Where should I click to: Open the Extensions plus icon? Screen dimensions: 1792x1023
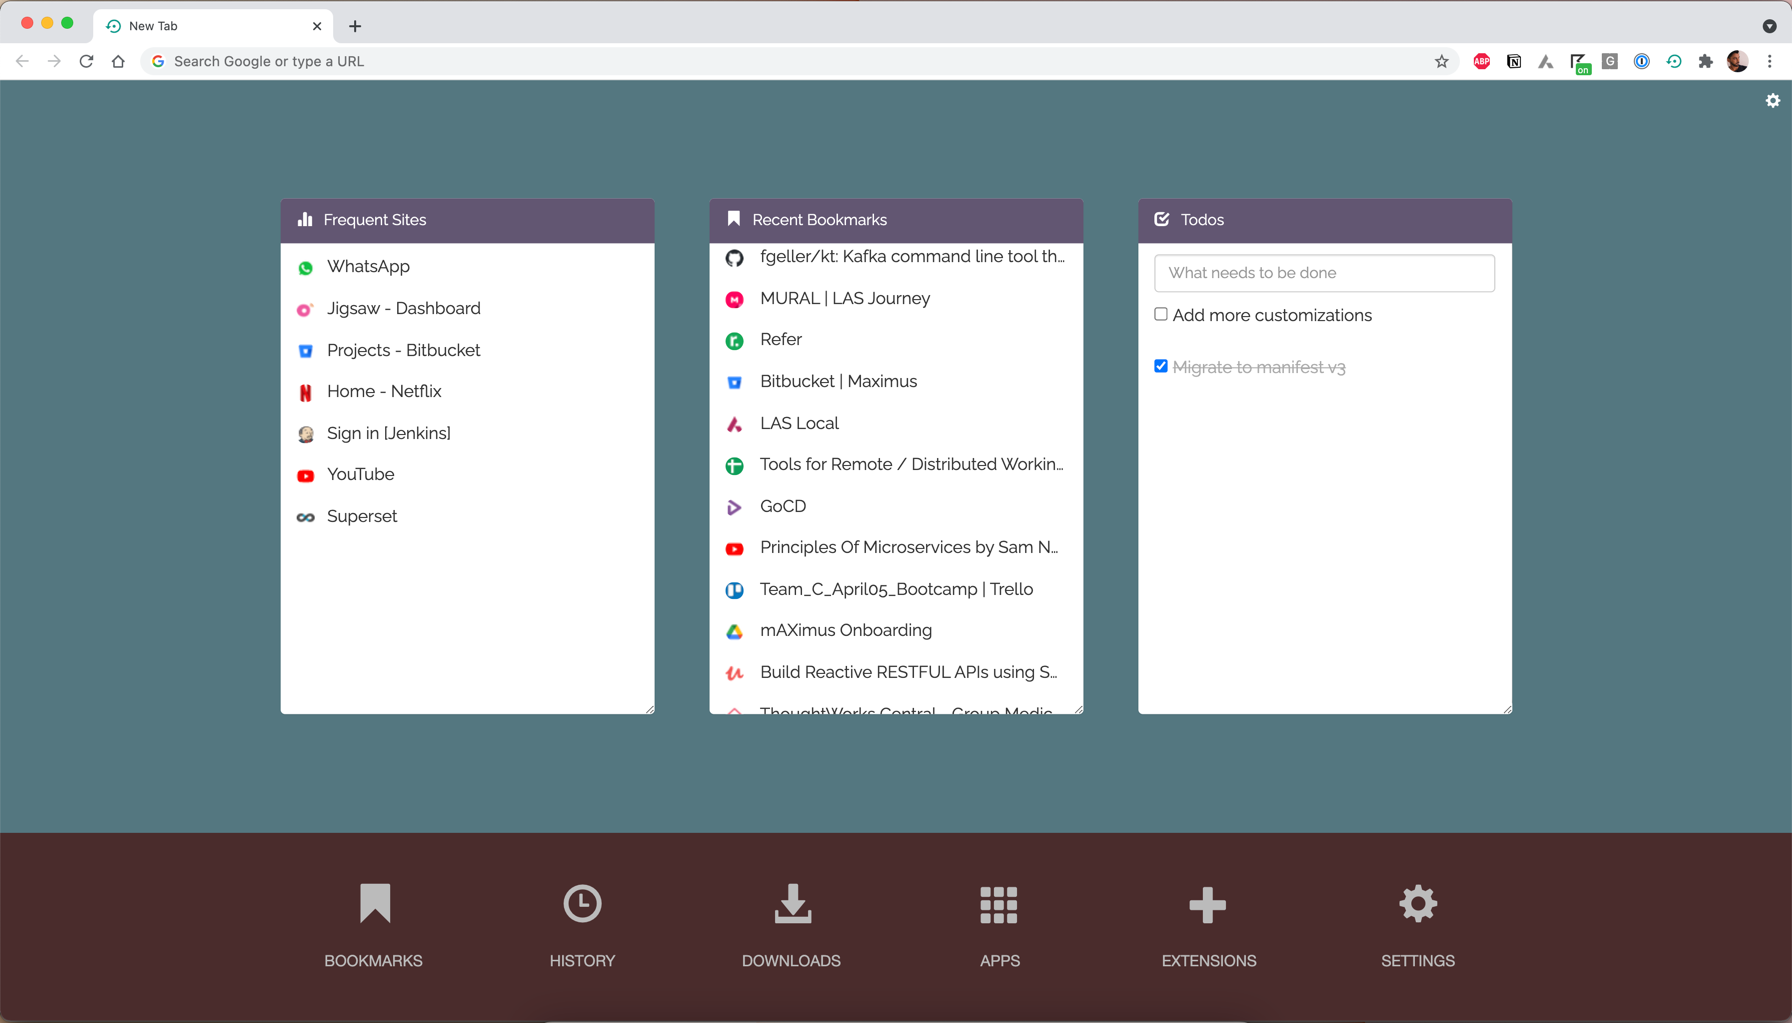(1208, 904)
